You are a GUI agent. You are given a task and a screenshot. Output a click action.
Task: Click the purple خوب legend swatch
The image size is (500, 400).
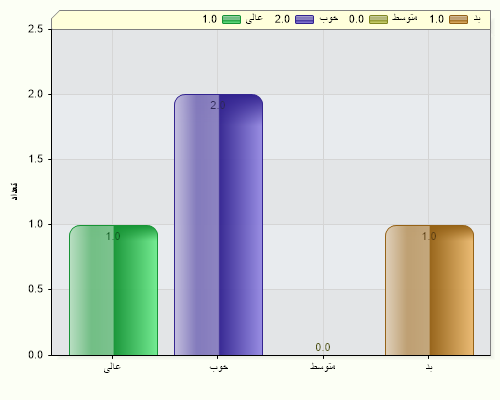304,19
